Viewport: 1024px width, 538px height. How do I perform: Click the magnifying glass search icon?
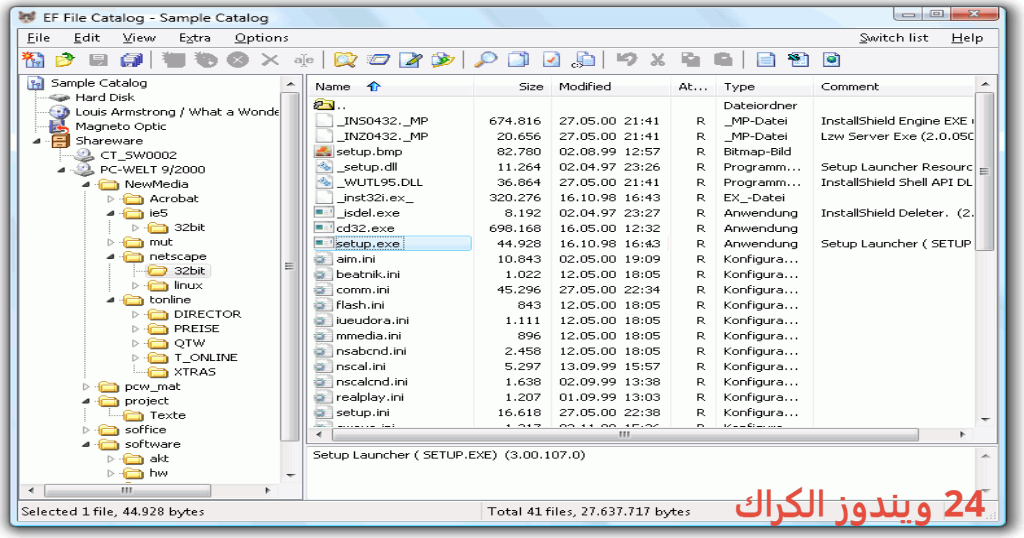click(485, 60)
